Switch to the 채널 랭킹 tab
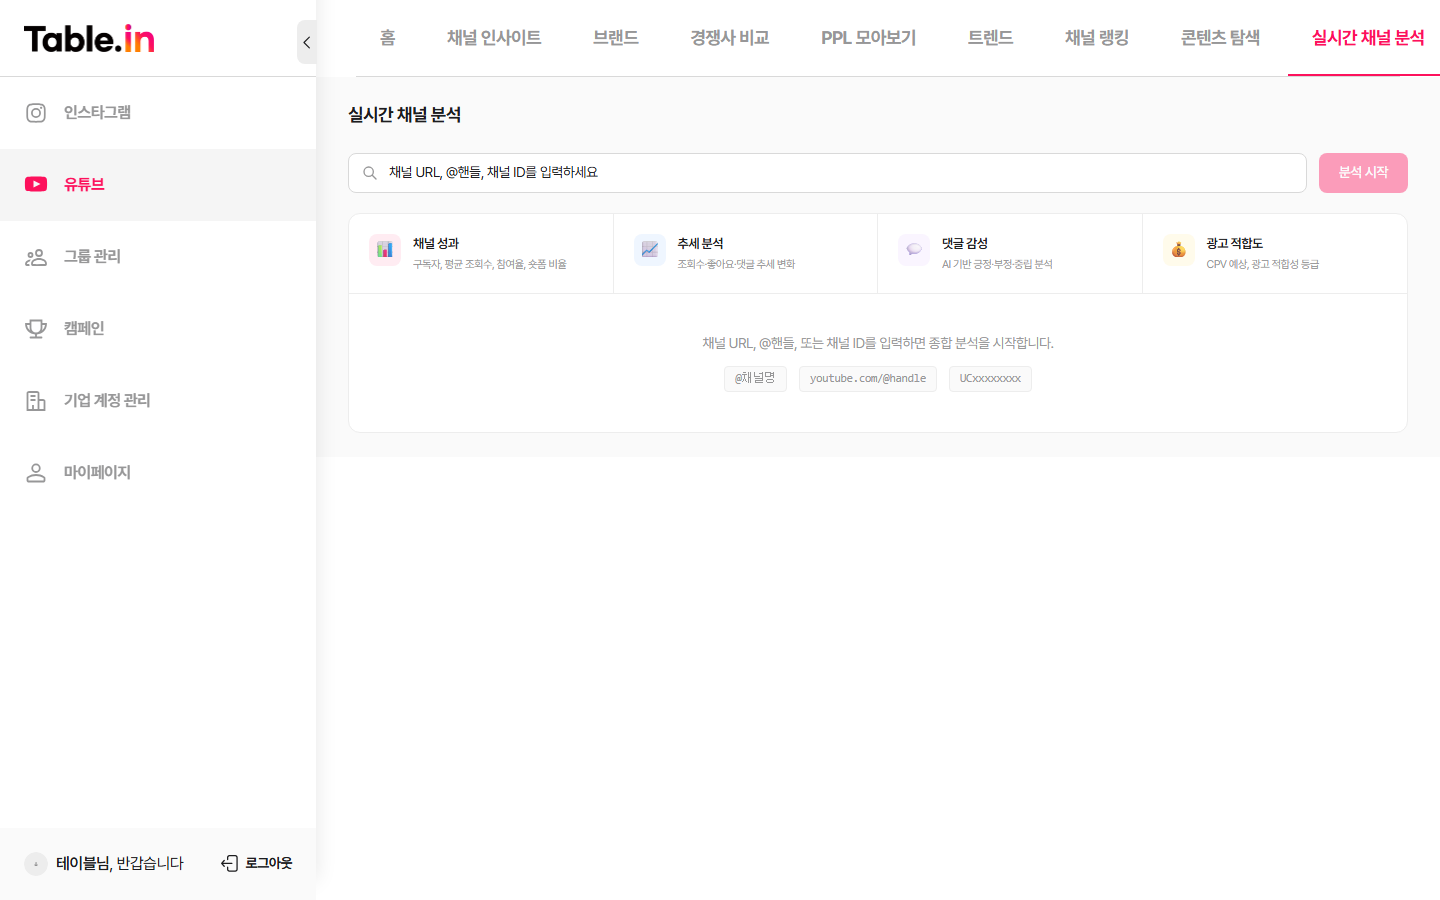1440x900 pixels. [x=1095, y=38]
